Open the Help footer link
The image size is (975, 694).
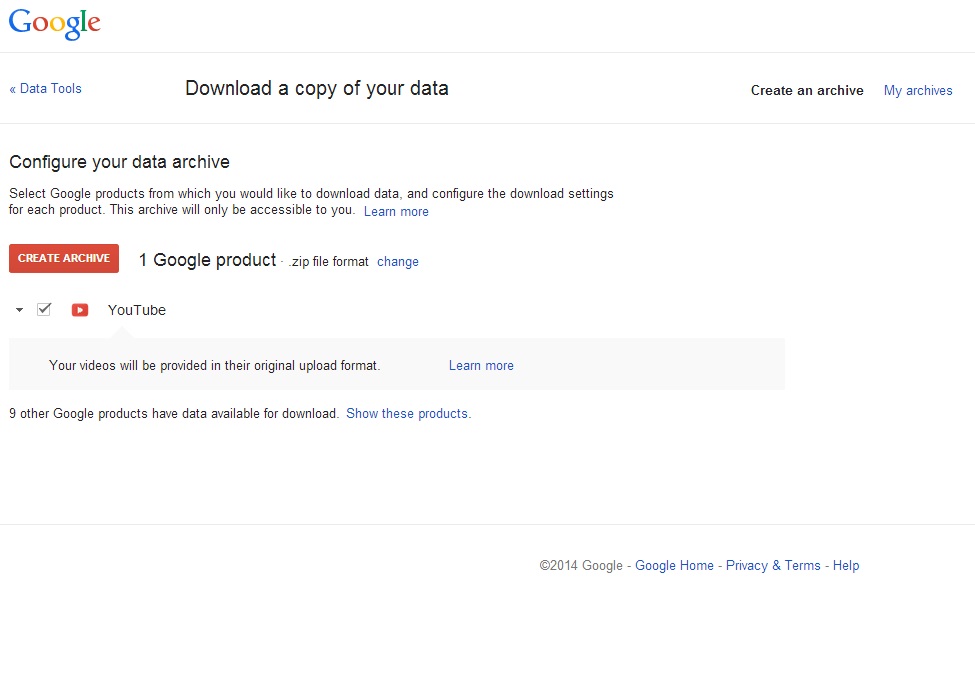[846, 565]
